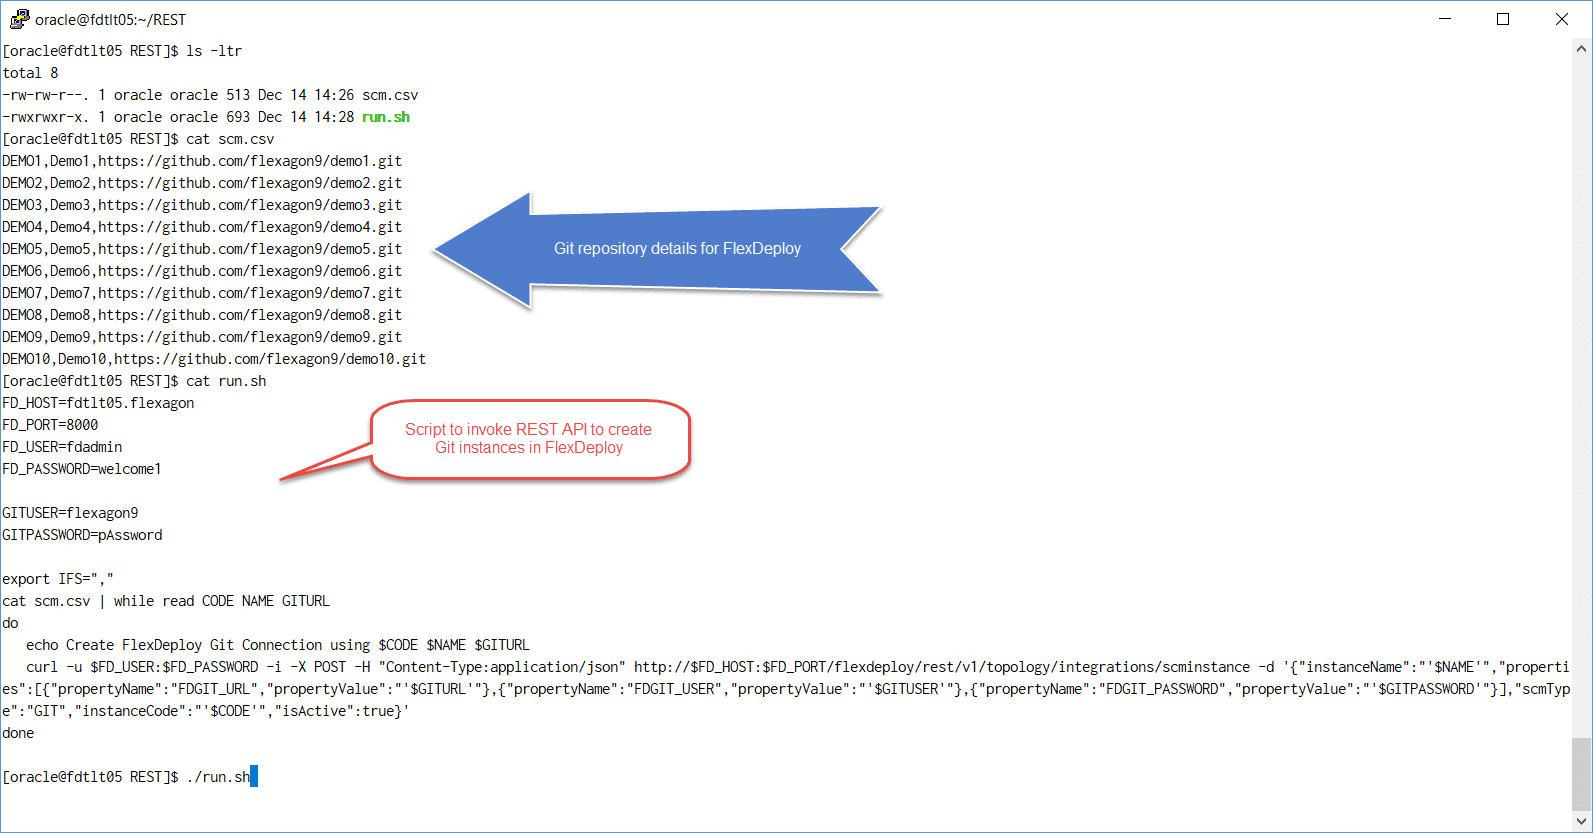Click the demo6.git repository line
Screen dimensions: 1593x833
tap(202, 271)
